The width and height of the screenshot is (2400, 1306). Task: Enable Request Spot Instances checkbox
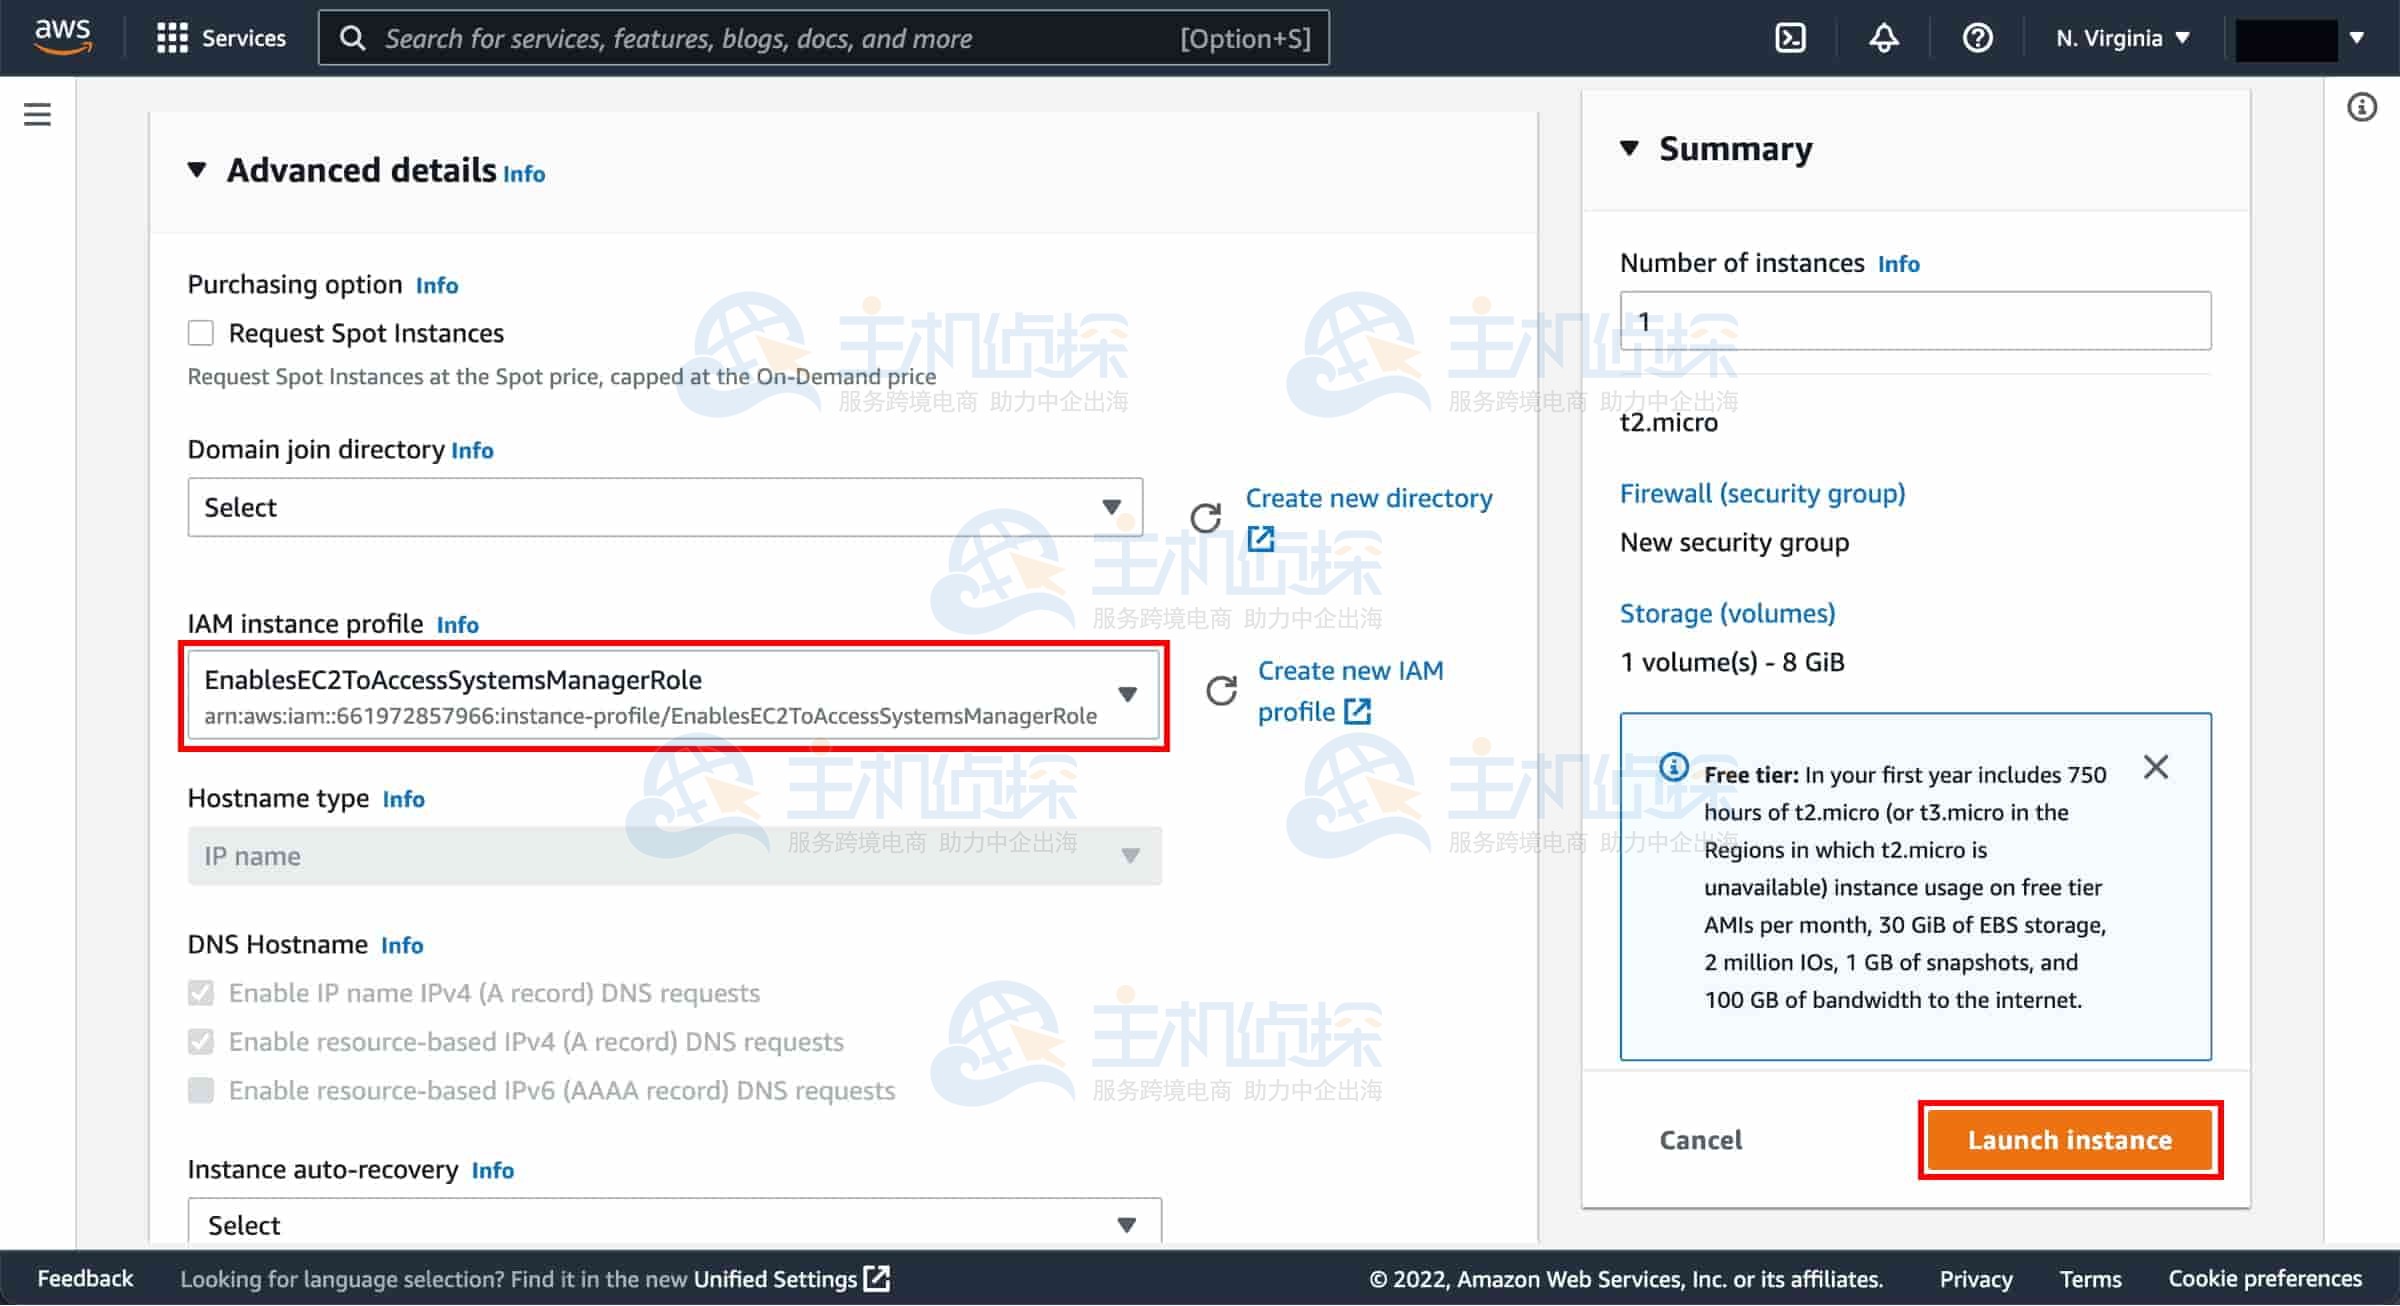(201, 333)
